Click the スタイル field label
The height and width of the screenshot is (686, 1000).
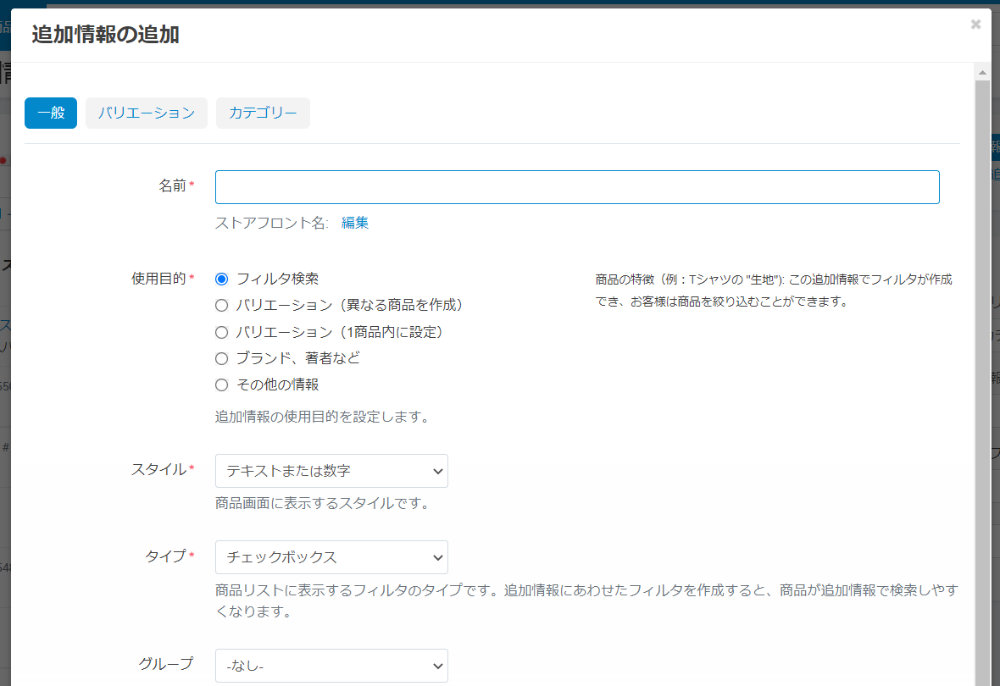pos(159,469)
